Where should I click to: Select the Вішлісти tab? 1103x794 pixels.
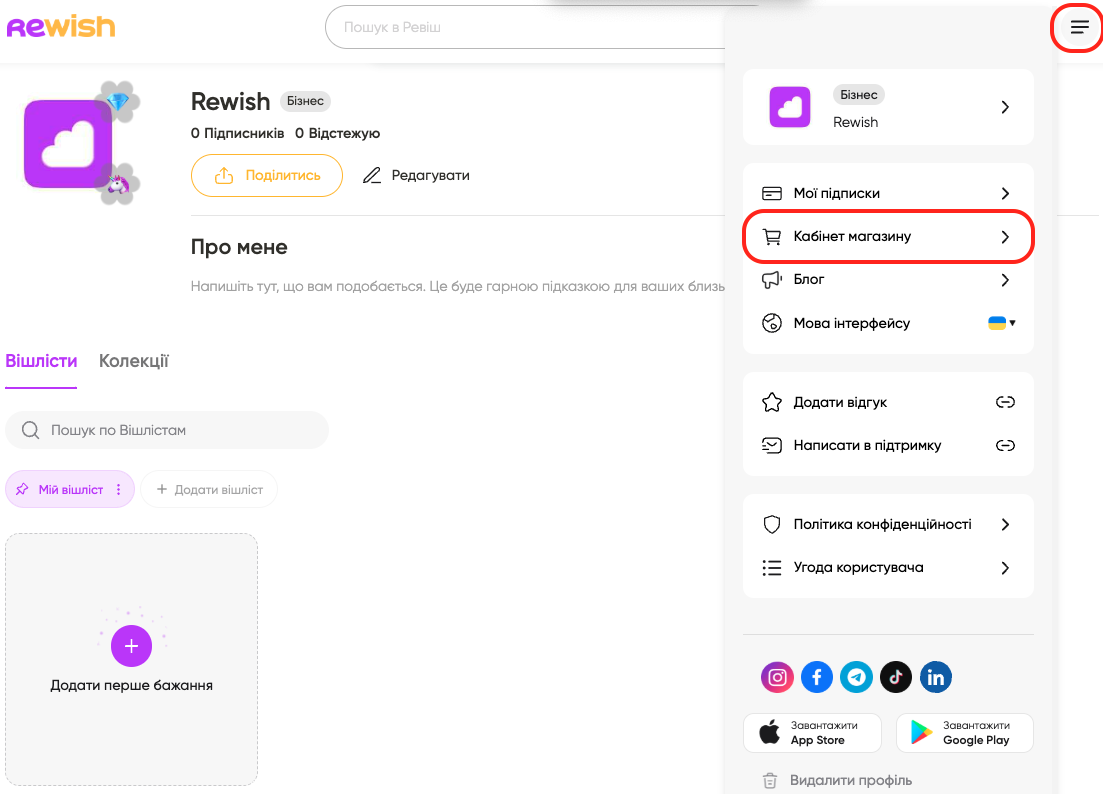tap(41, 361)
